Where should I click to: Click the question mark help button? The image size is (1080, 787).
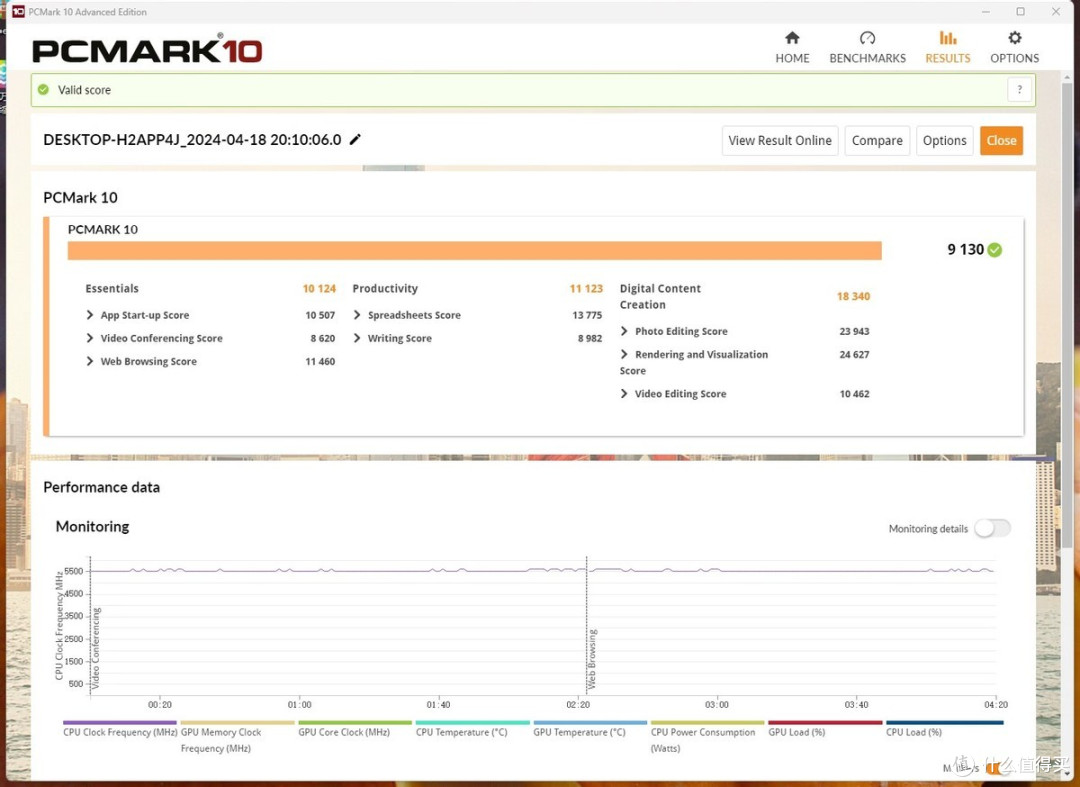(1019, 90)
